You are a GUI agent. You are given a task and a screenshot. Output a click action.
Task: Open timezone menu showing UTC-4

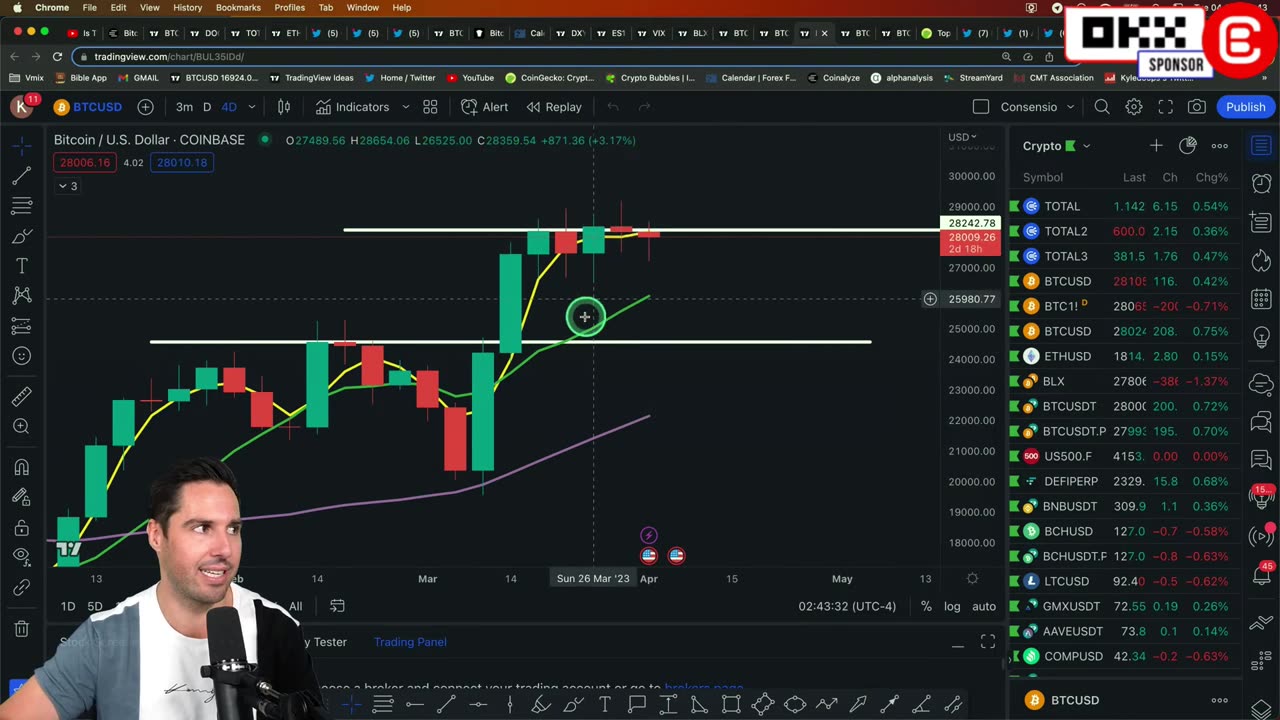pyautogui.click(x=847, y=606)
